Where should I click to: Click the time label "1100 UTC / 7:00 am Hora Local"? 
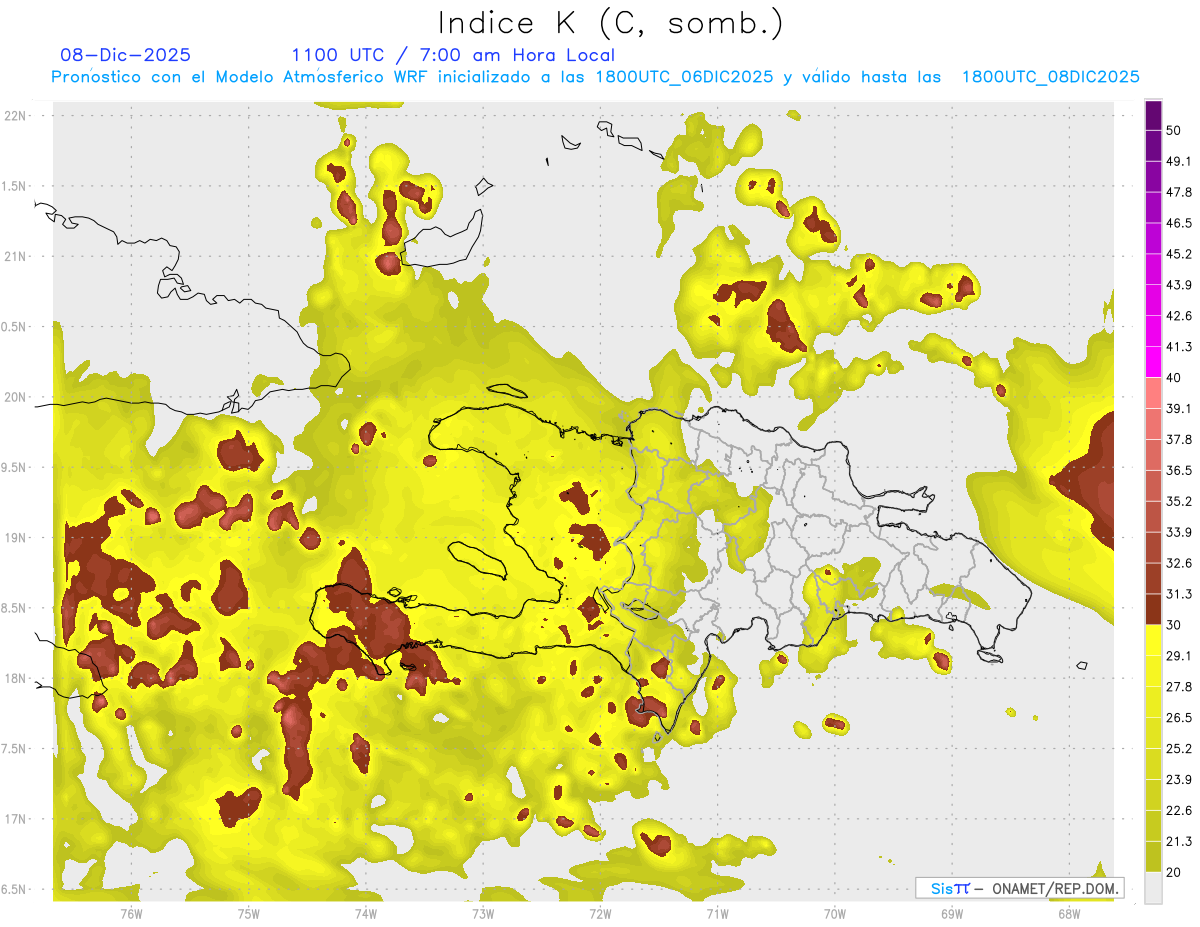point(453,55)
